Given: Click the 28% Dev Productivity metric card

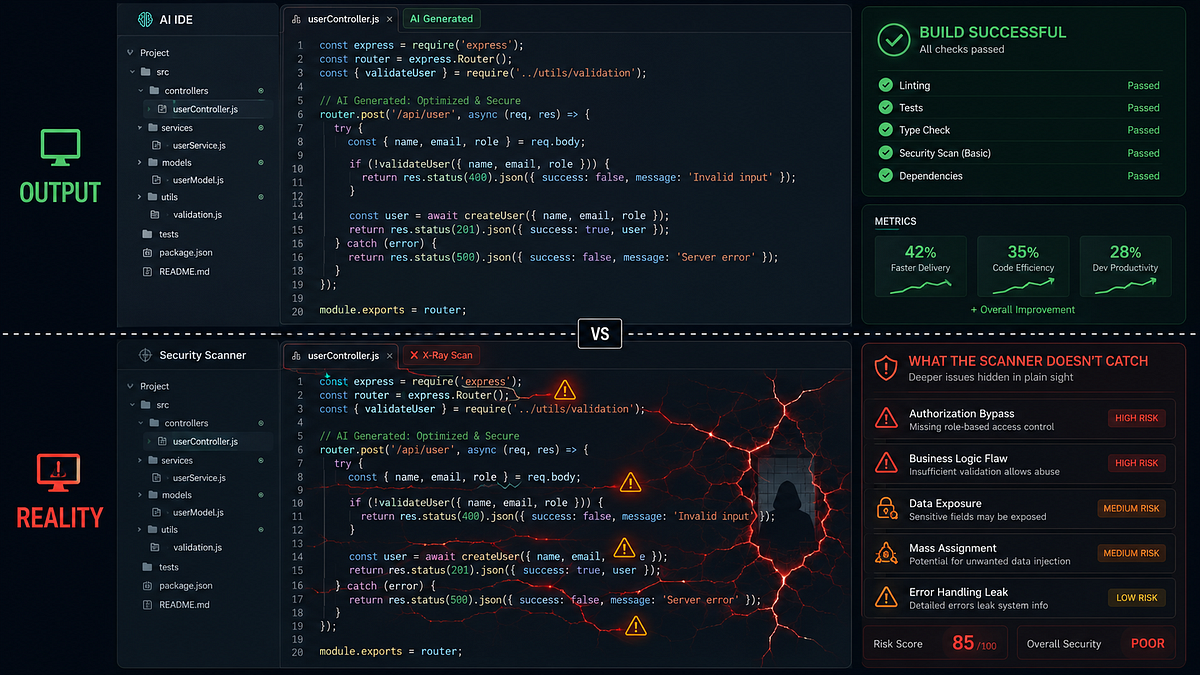Looking at the screenshot, I should tap(1126, 267).
